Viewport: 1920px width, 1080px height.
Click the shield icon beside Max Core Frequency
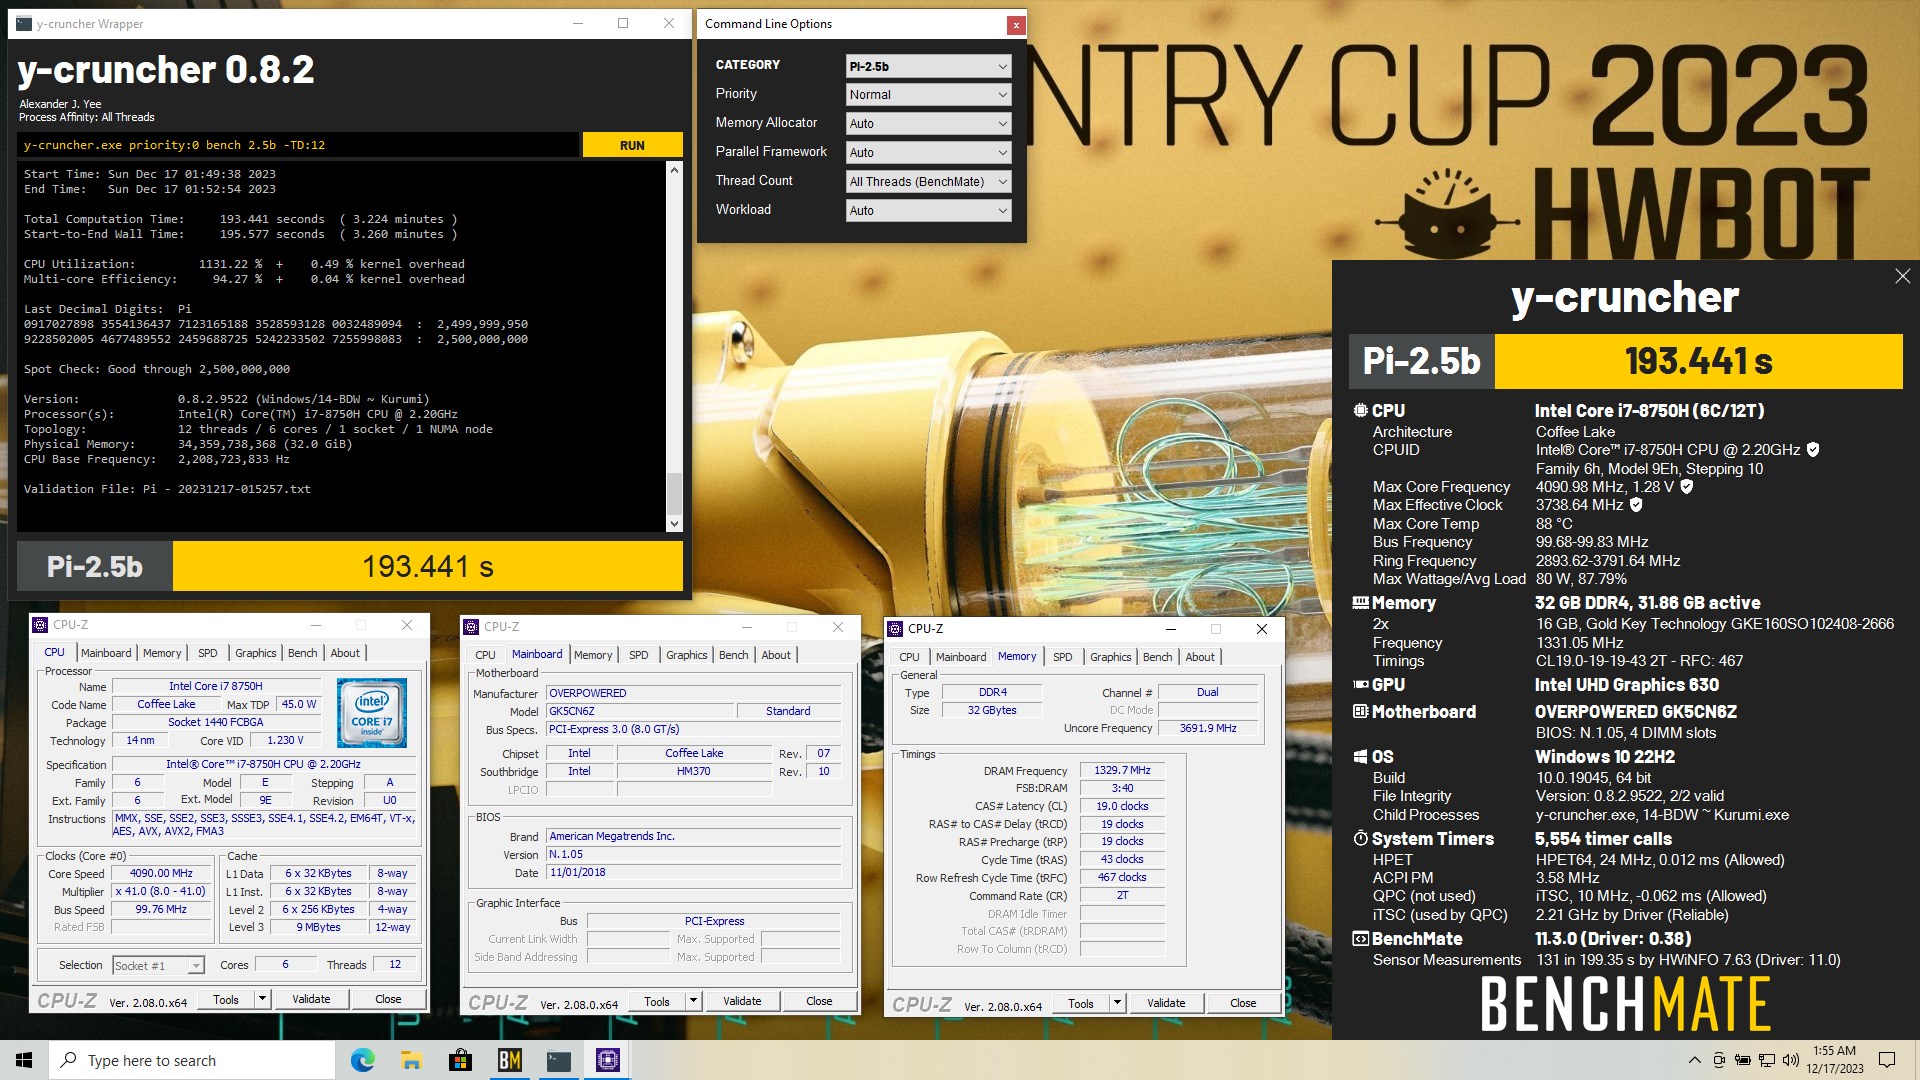pyautogui.click(x=1687, y=487)
